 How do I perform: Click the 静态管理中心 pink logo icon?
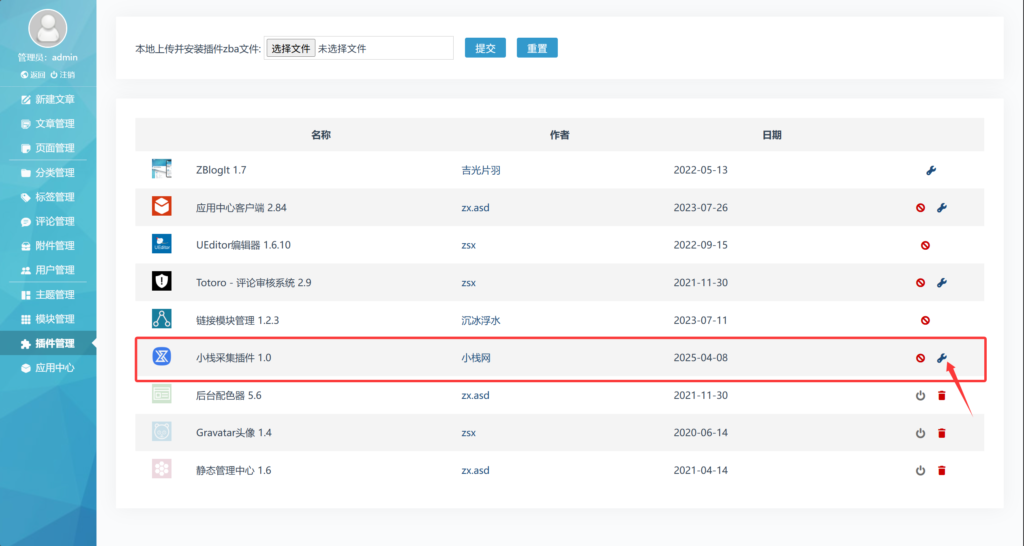(x=161, y=469)
